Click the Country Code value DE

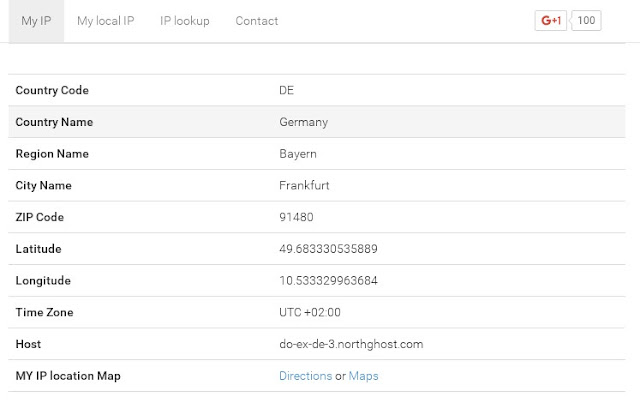tap(287, 91)
